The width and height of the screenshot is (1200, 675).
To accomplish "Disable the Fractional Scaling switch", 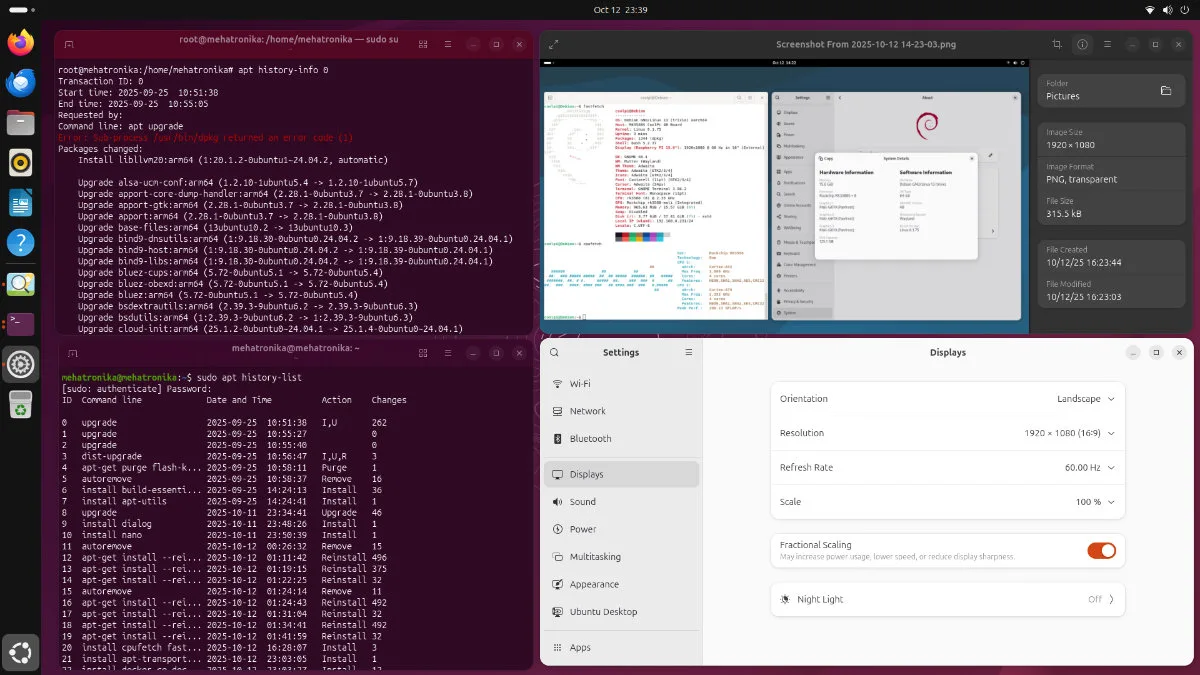I will [x=1101, y=550].
